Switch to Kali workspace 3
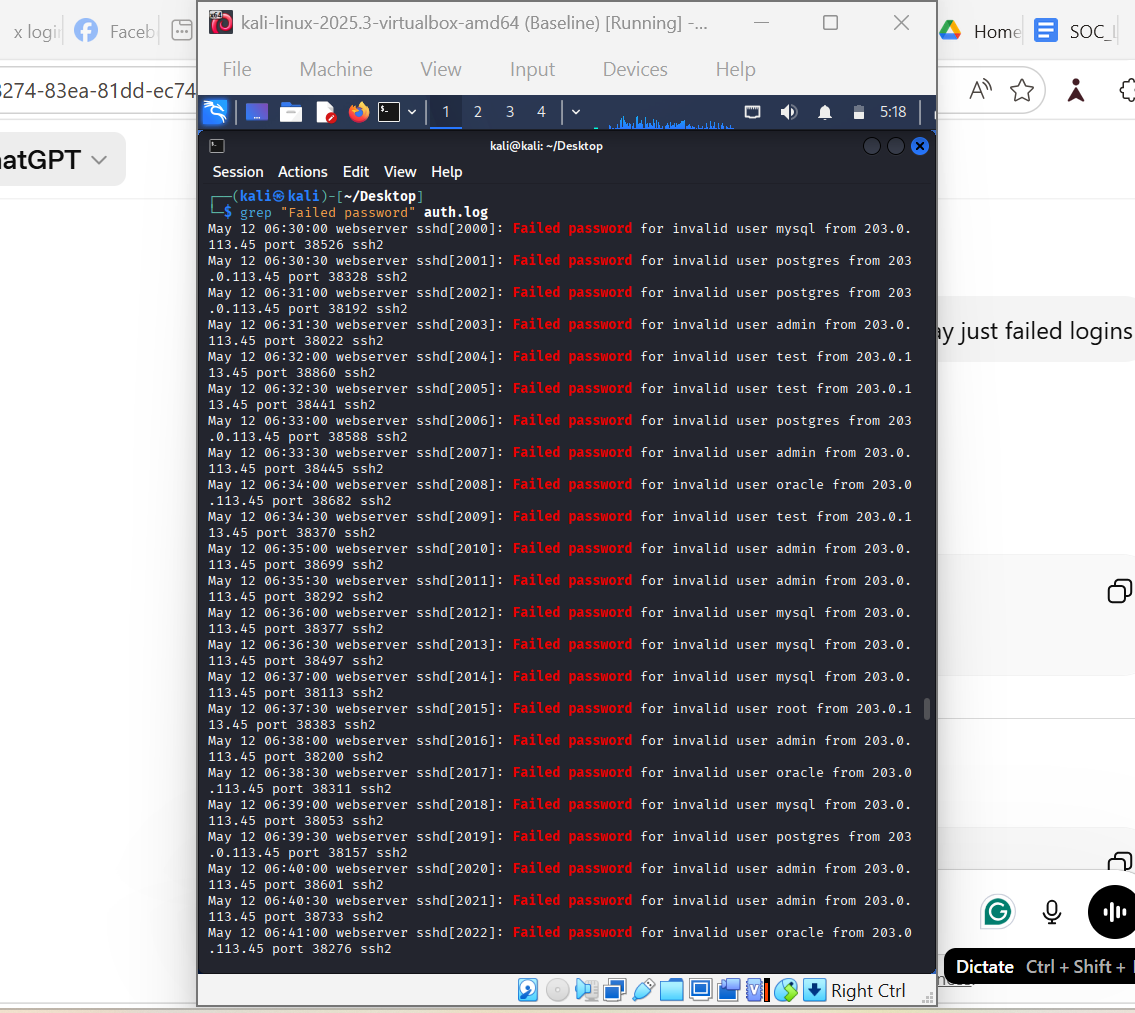Viewport: 1135px width, 1013px height. point(510,112)
